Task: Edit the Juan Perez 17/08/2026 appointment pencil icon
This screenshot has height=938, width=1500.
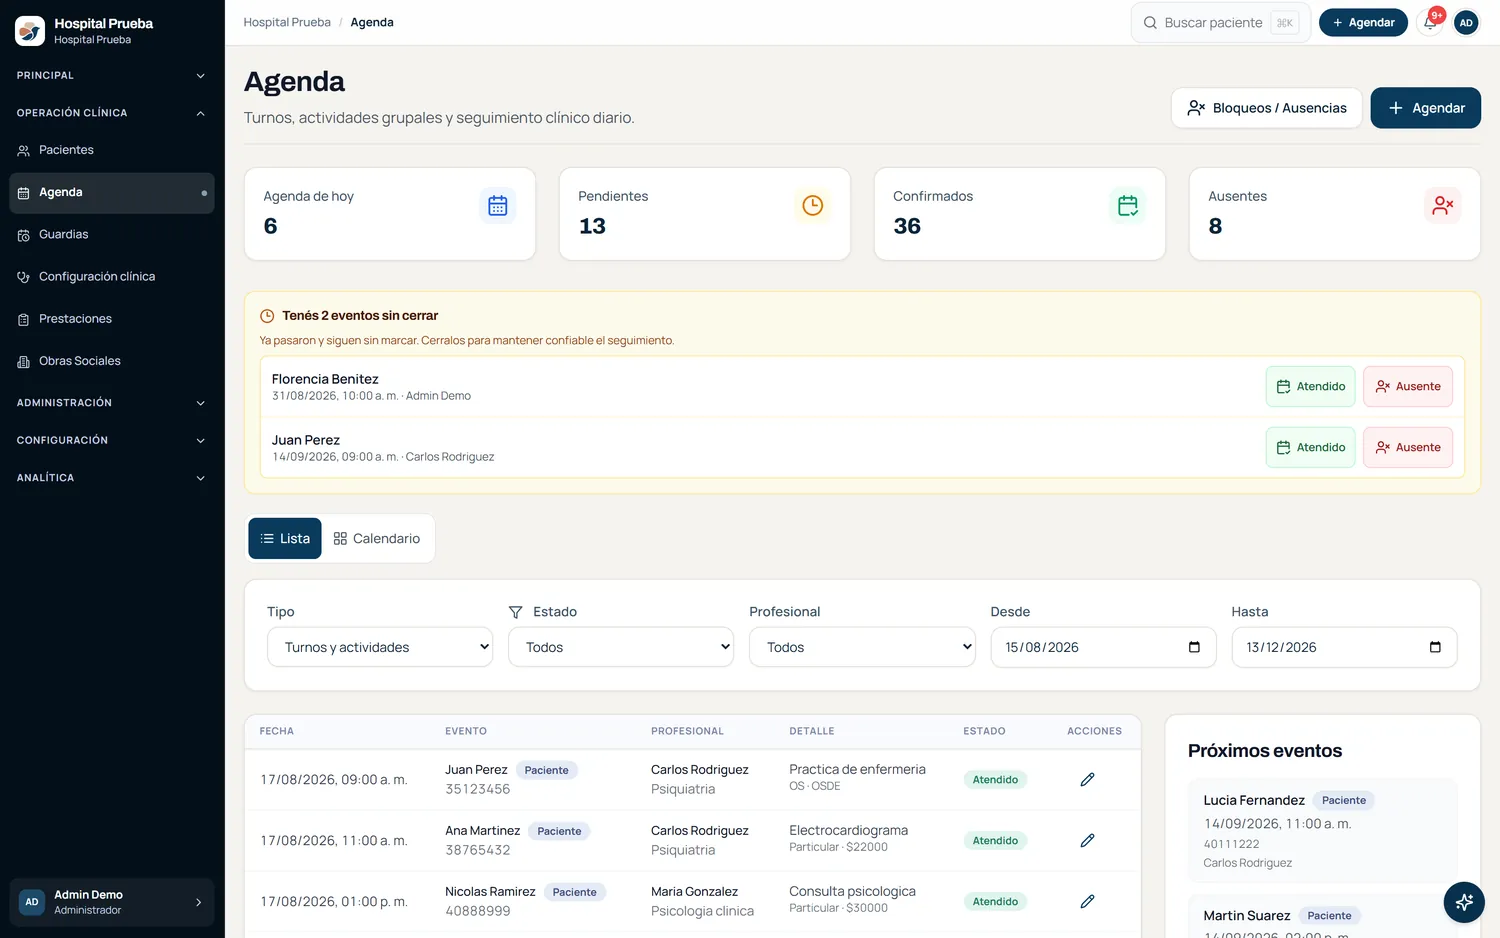Action: [x=1087, y=779]
